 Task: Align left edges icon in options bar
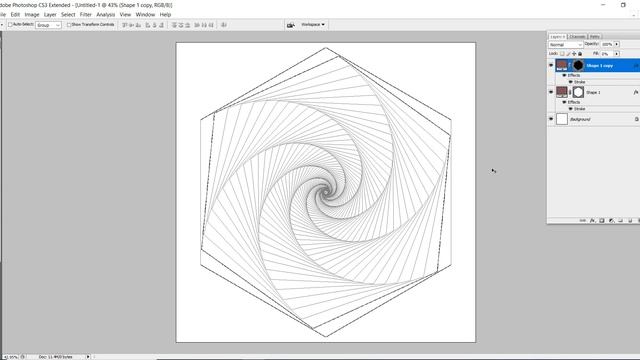click(148, 25)
